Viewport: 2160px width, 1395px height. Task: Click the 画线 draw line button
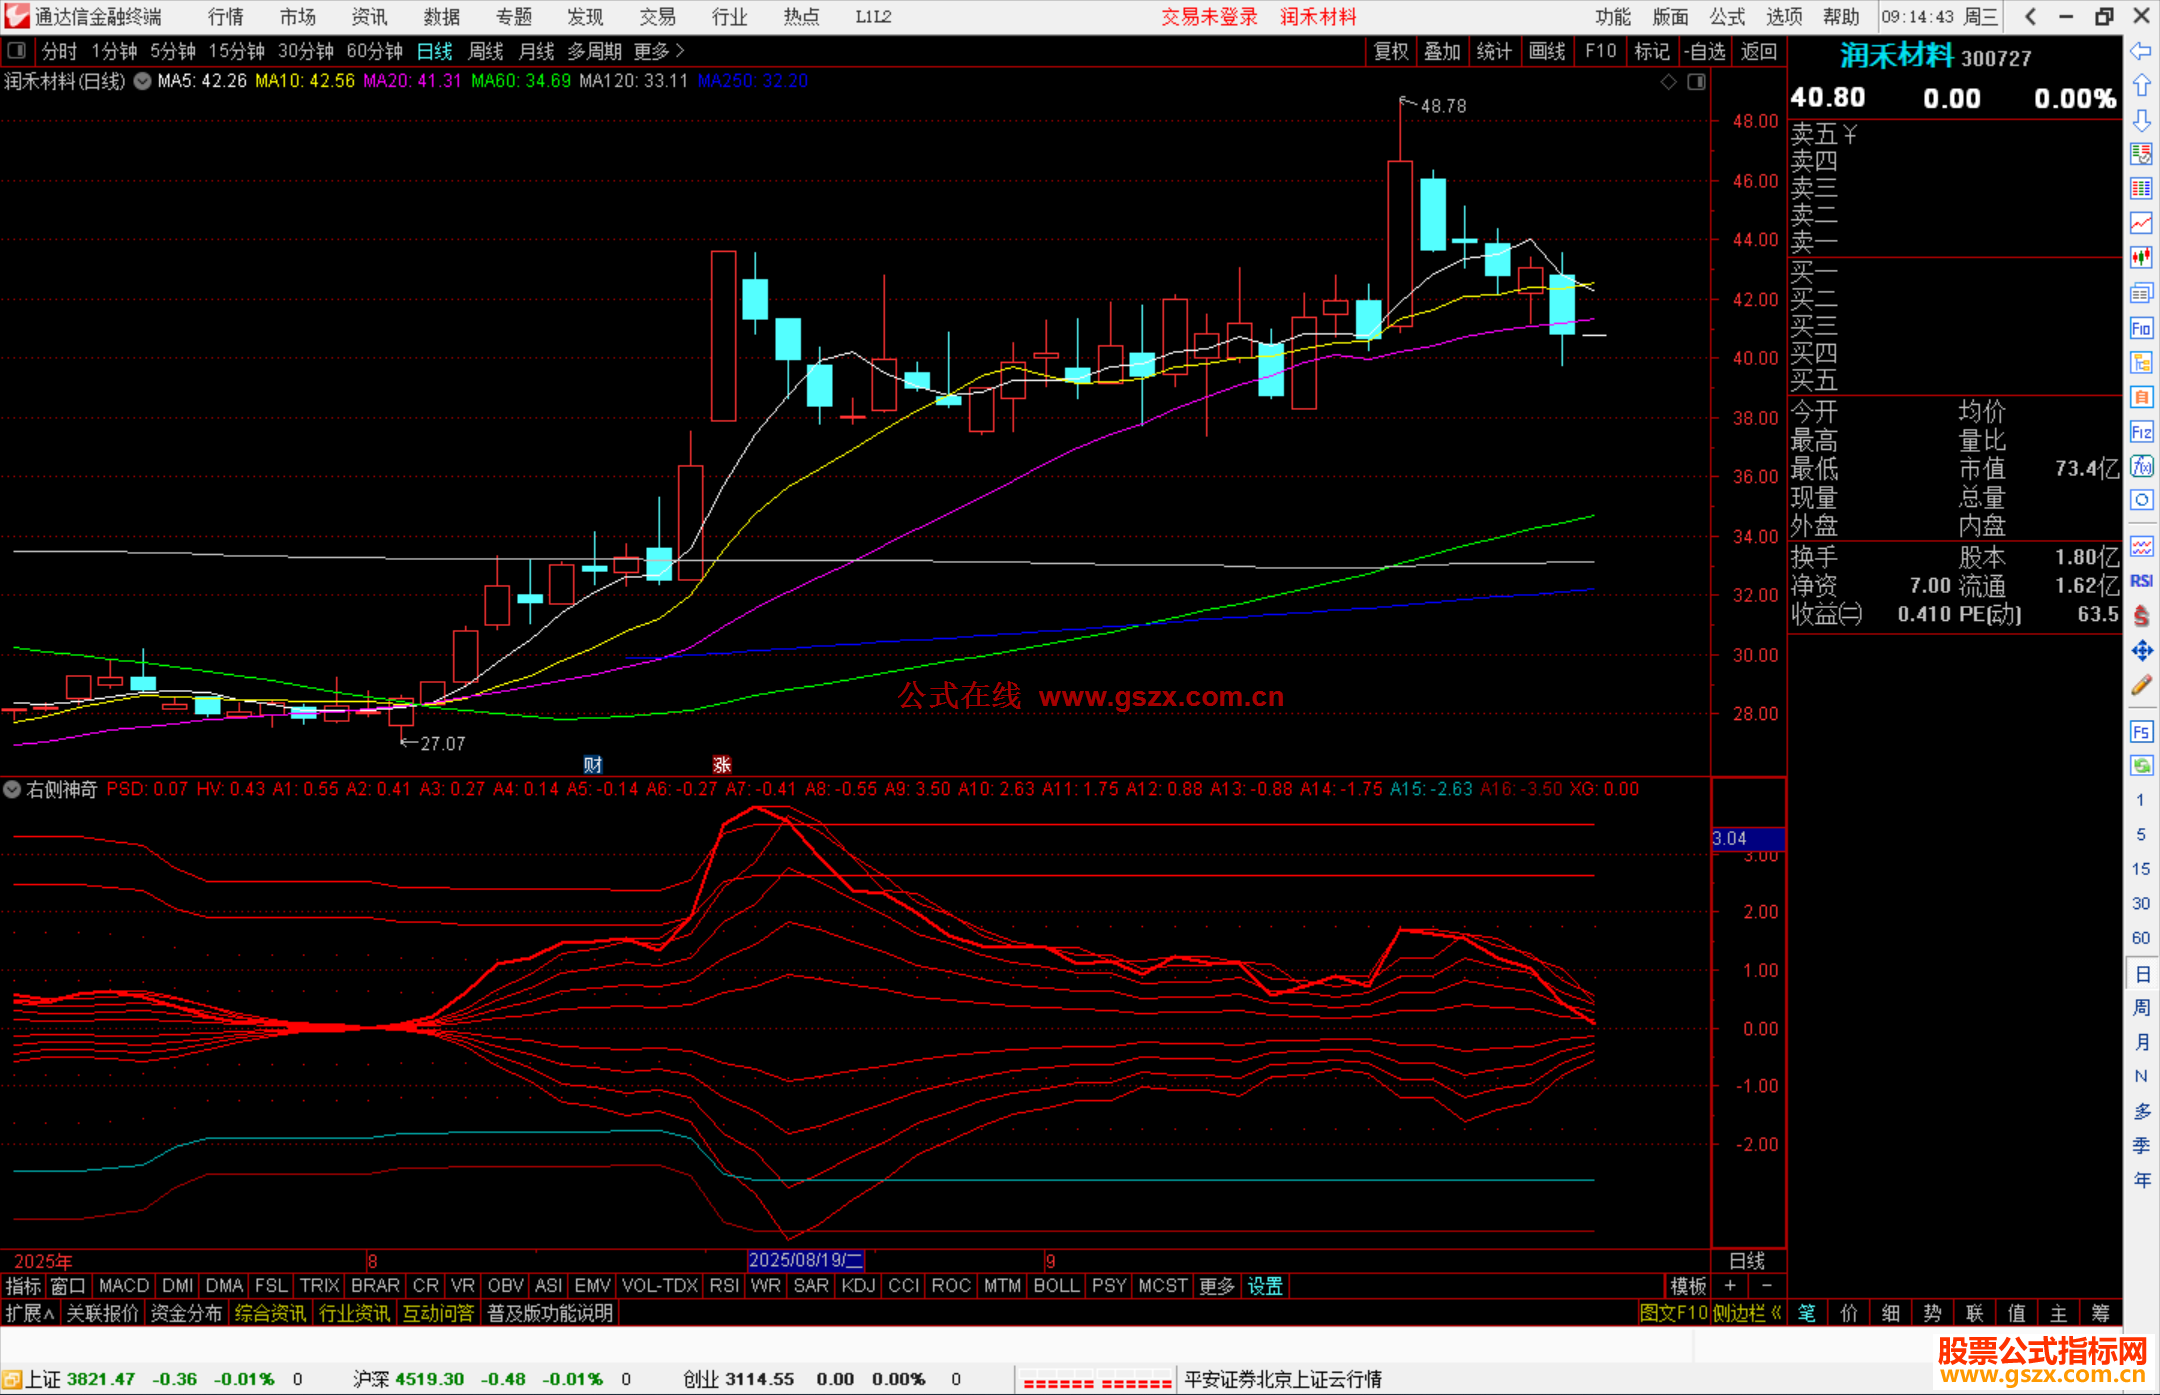(x=1547, y=51)
